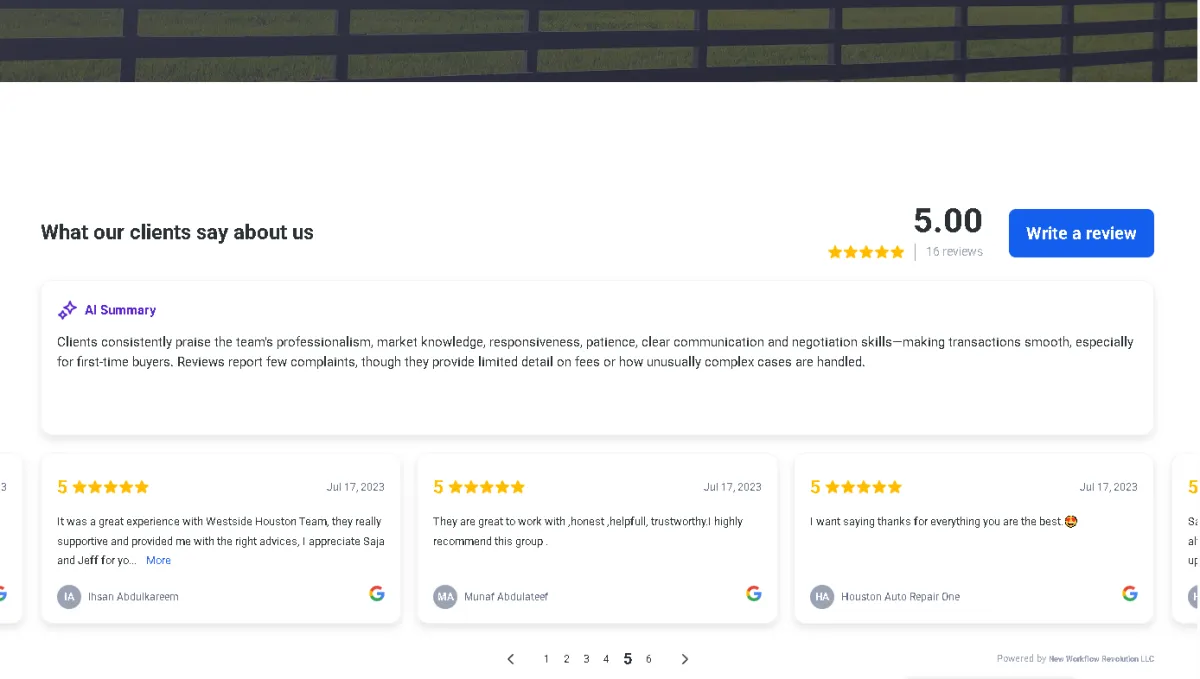Click the MA avatar for Munaf Abdulateef
Viewport: 1200px width, 679px height.
pos(445,597)
